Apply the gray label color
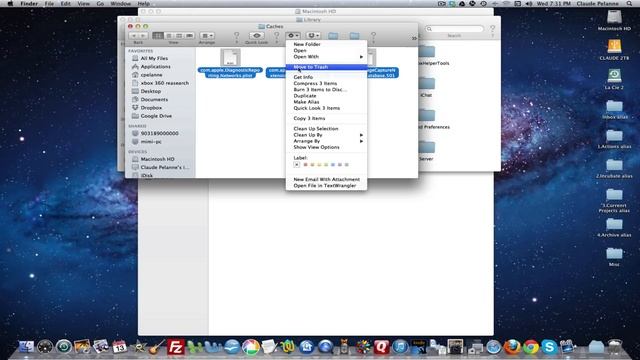 pos(347,165)
